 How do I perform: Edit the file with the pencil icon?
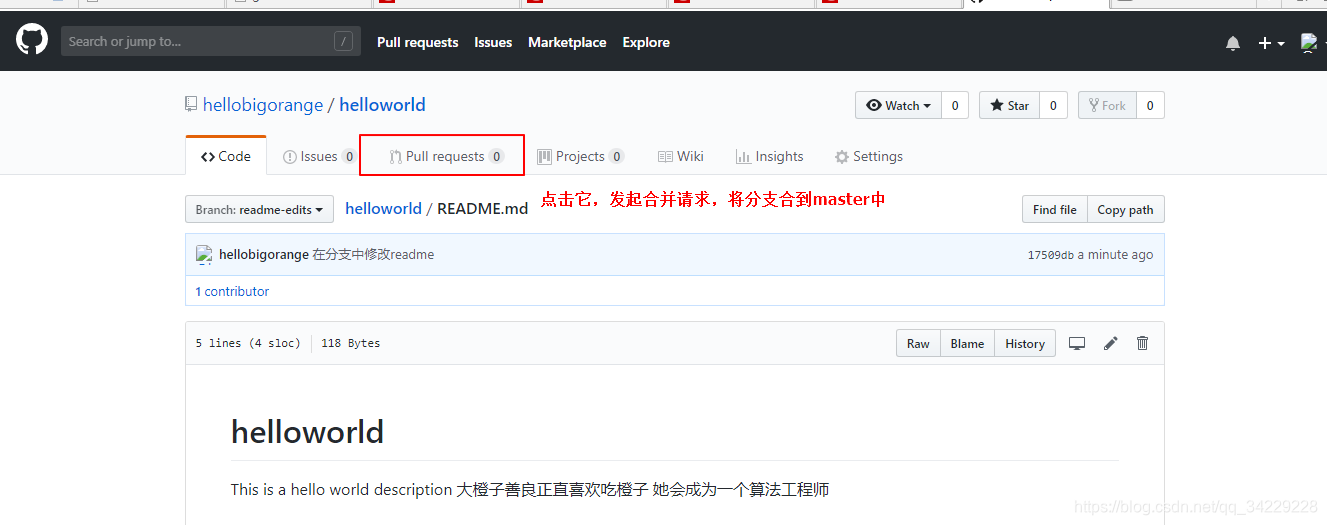1110,343
